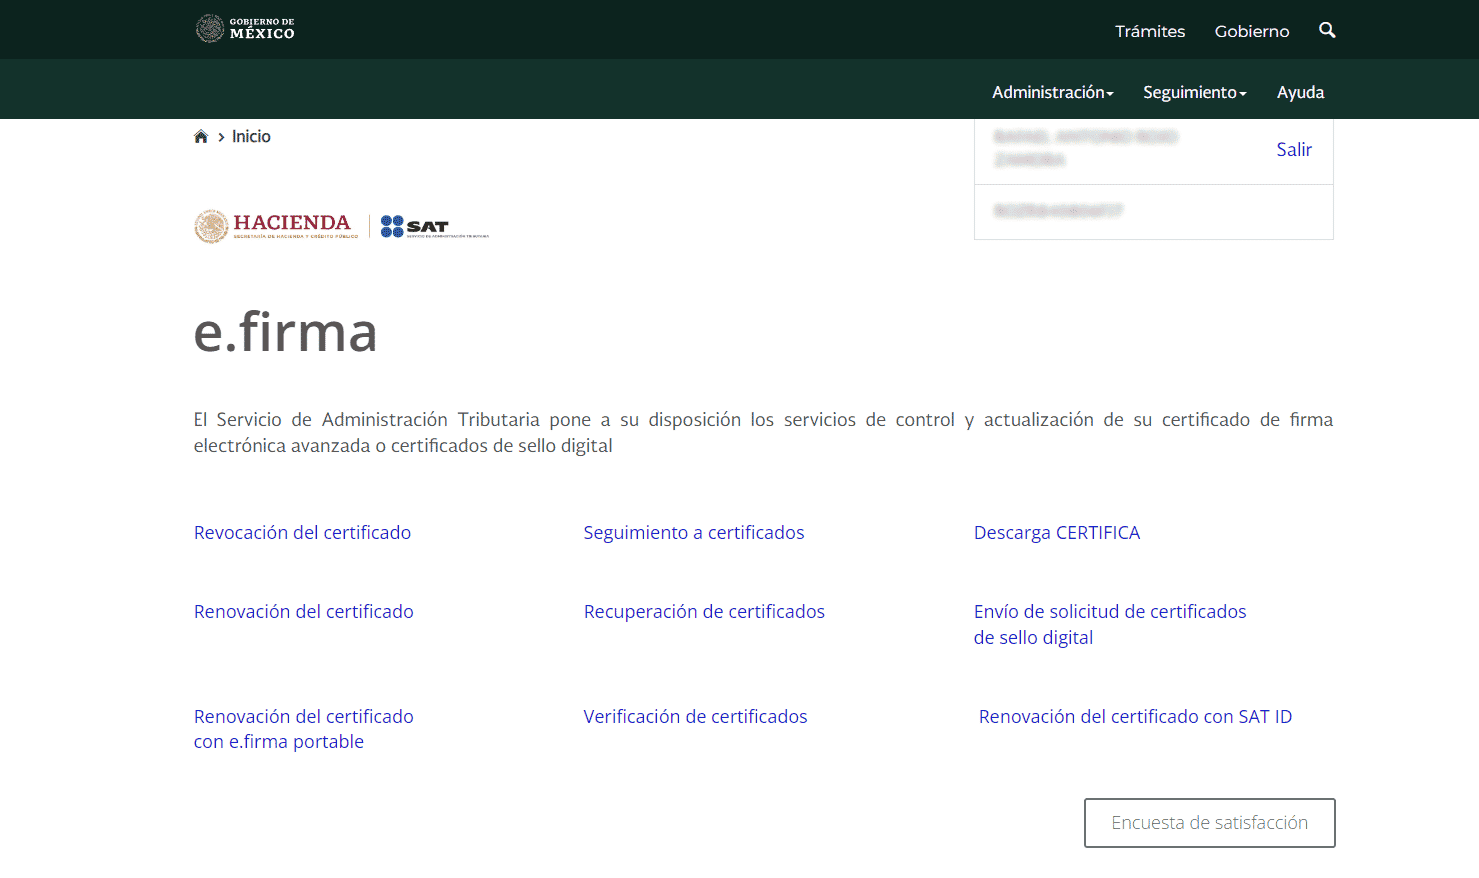1479x878 pixels.
Task: Open Verificación de certificados
Action: click(695, 716)
